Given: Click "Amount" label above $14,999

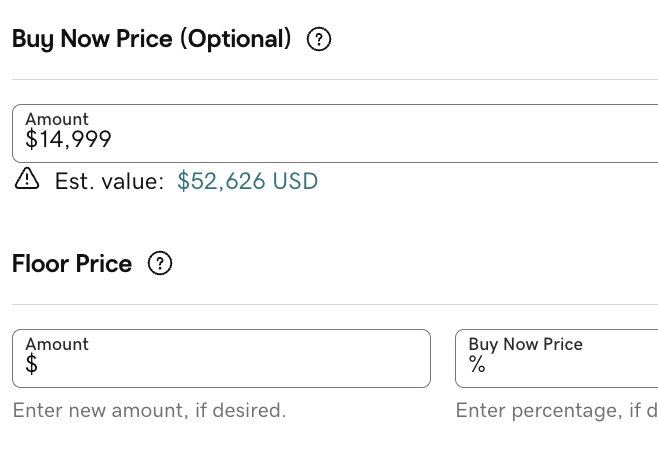Looking at the screenshot, I should click(57, 119).
